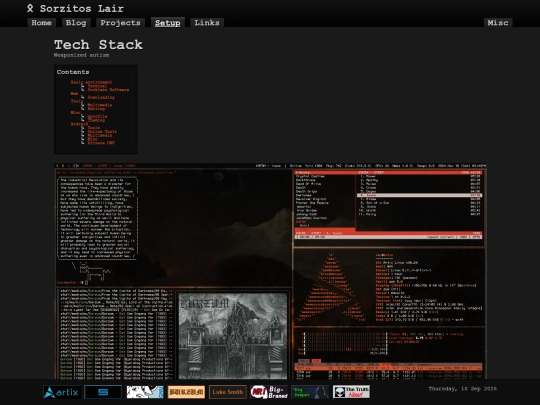The height and width of the screenshot is (405, 540).
Task: Click the Dig Deeper footer badge
Action: [310, 392]
